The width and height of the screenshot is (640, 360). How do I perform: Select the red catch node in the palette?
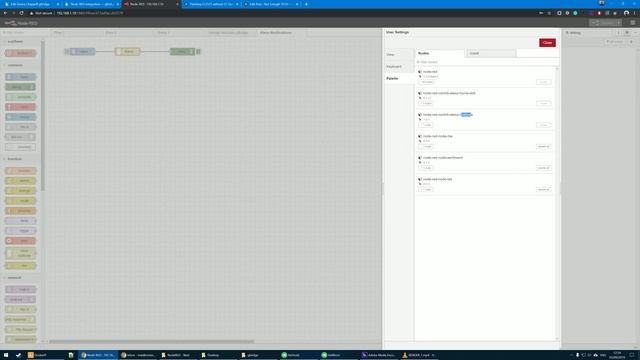(x=20, y=107)
